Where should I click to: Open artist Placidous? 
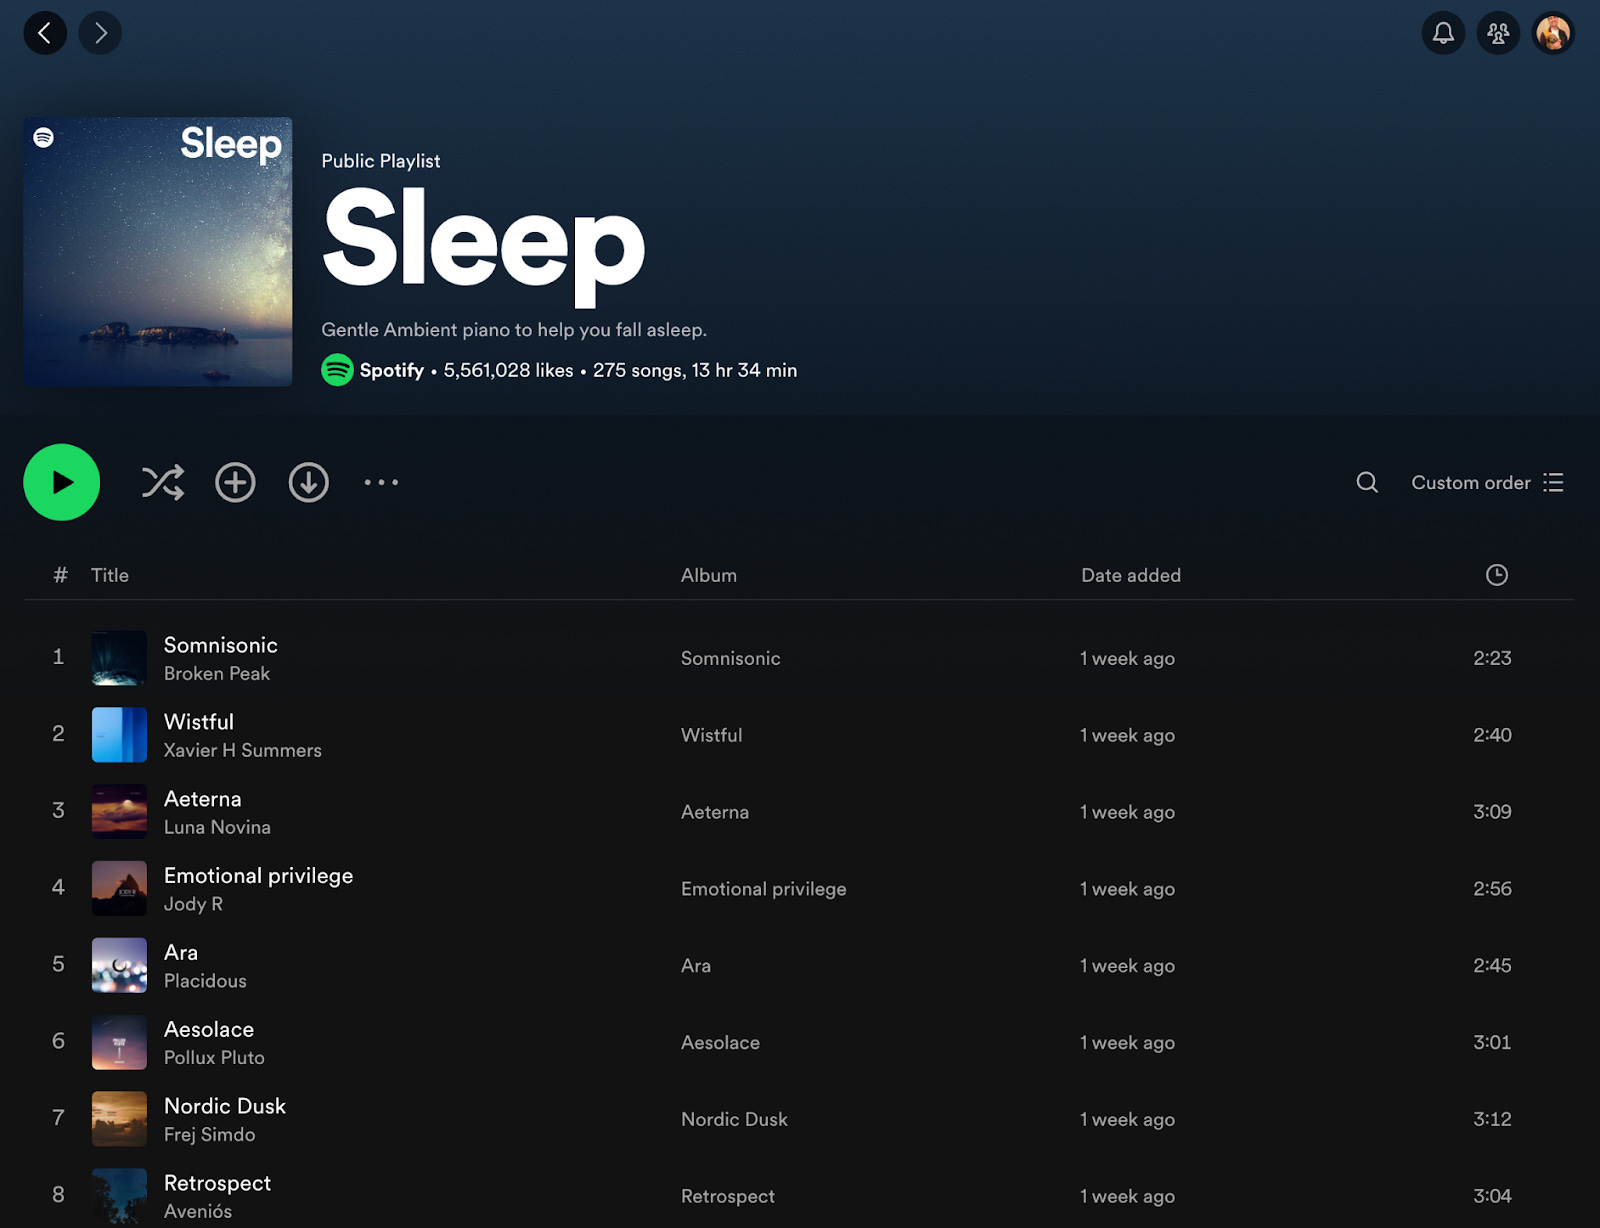205,981
